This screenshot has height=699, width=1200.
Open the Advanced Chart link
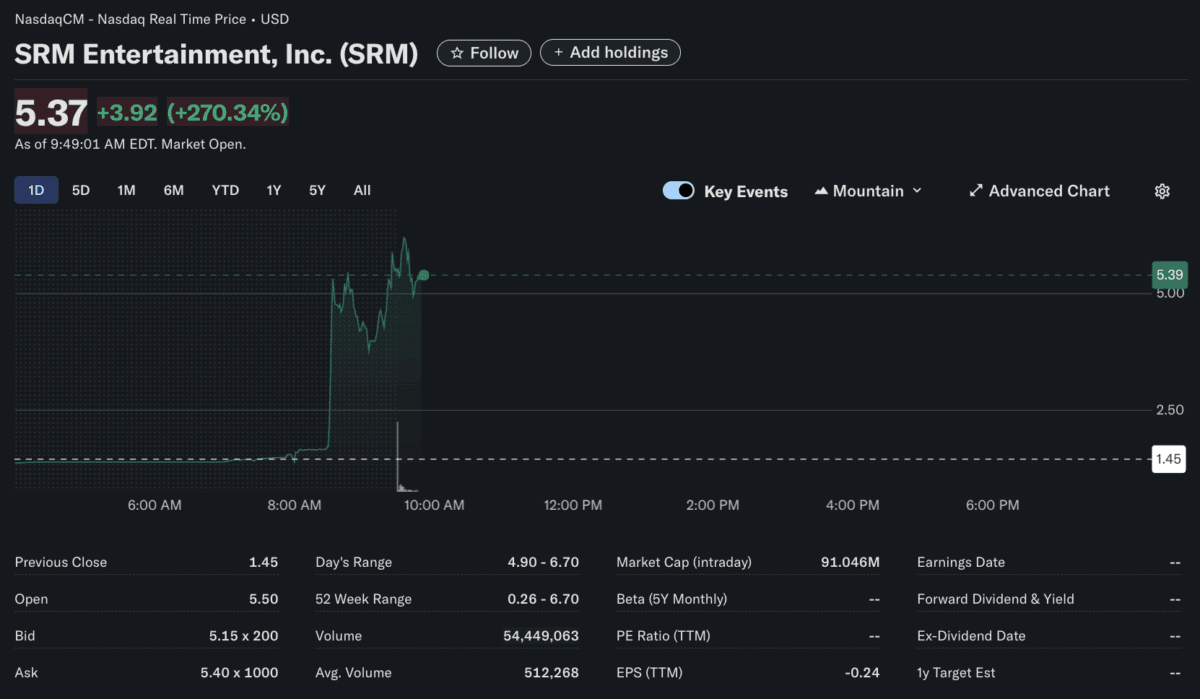click(x=1049, y=191)
